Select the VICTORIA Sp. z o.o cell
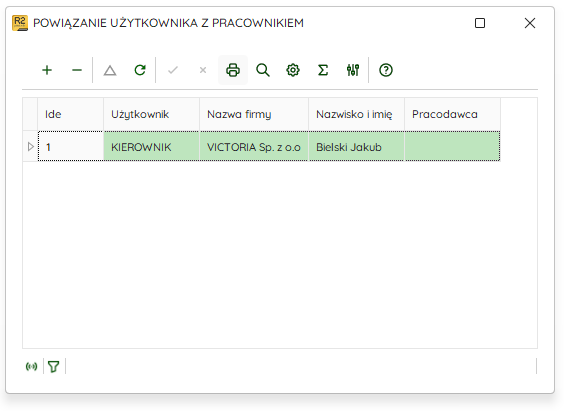This screenshot has height=411, width=564. (254, 146)
